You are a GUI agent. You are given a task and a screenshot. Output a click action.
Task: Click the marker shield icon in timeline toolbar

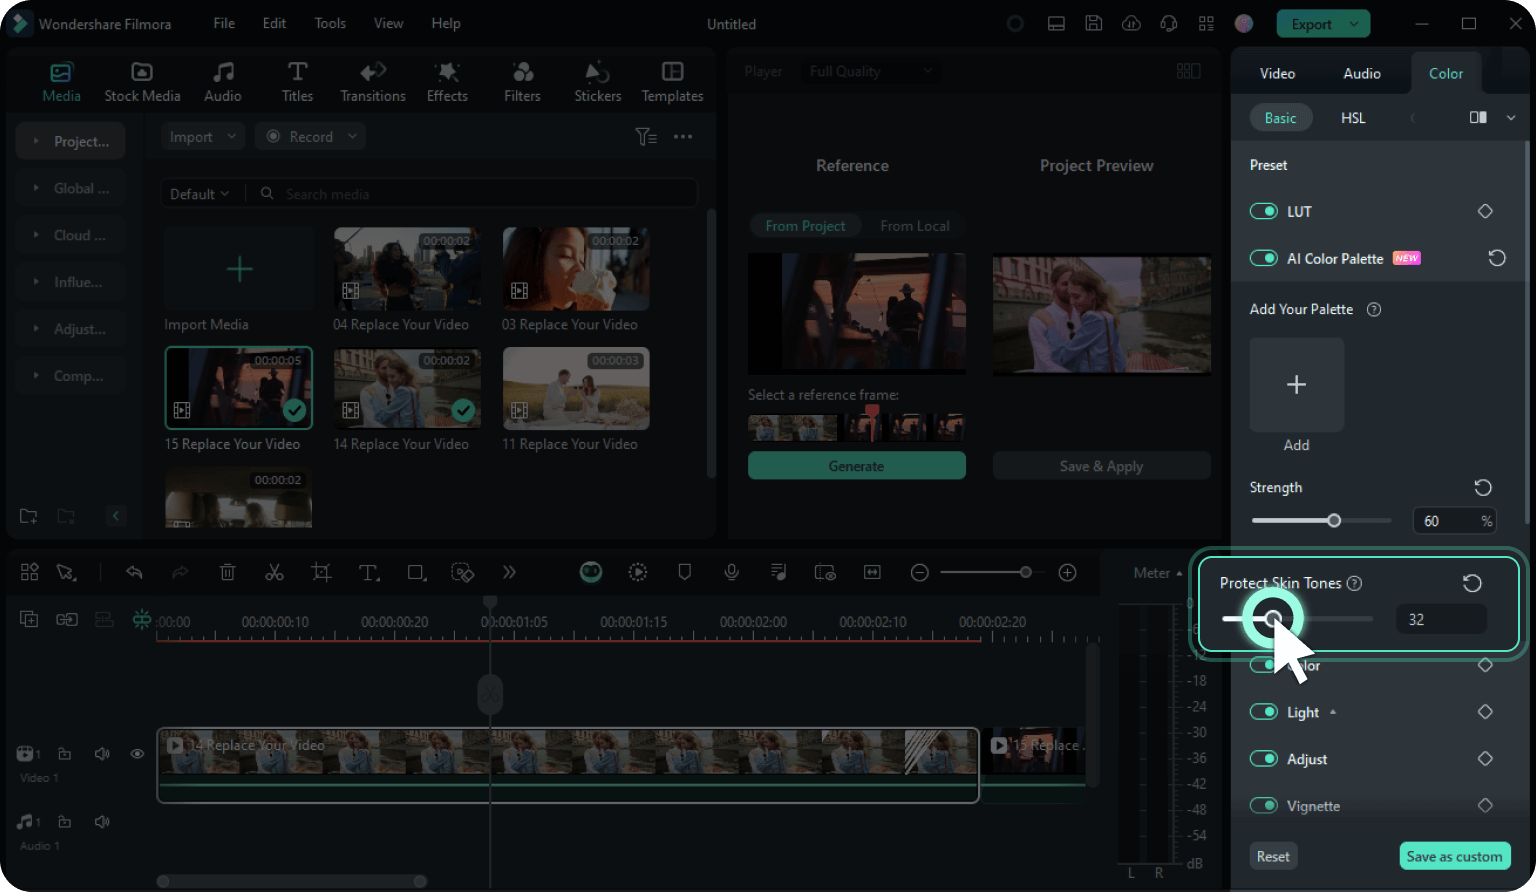(x=685, y=572)
